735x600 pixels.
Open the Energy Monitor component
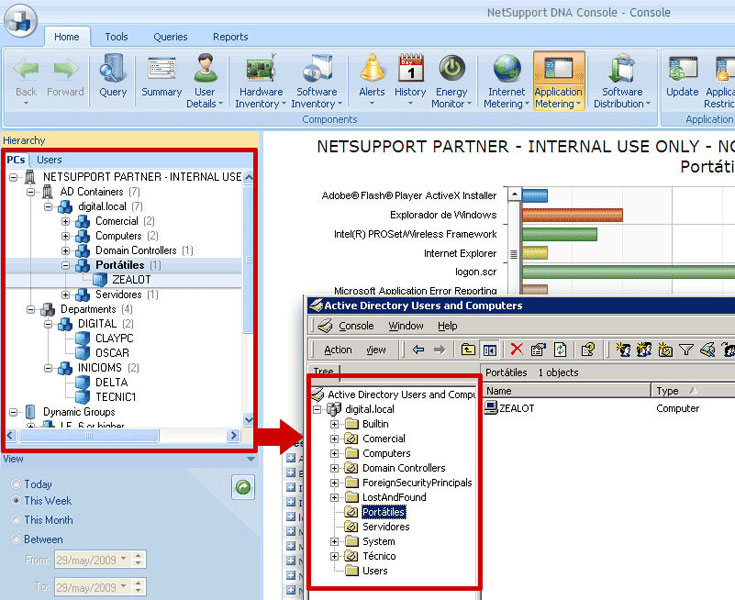click(451, 81)
